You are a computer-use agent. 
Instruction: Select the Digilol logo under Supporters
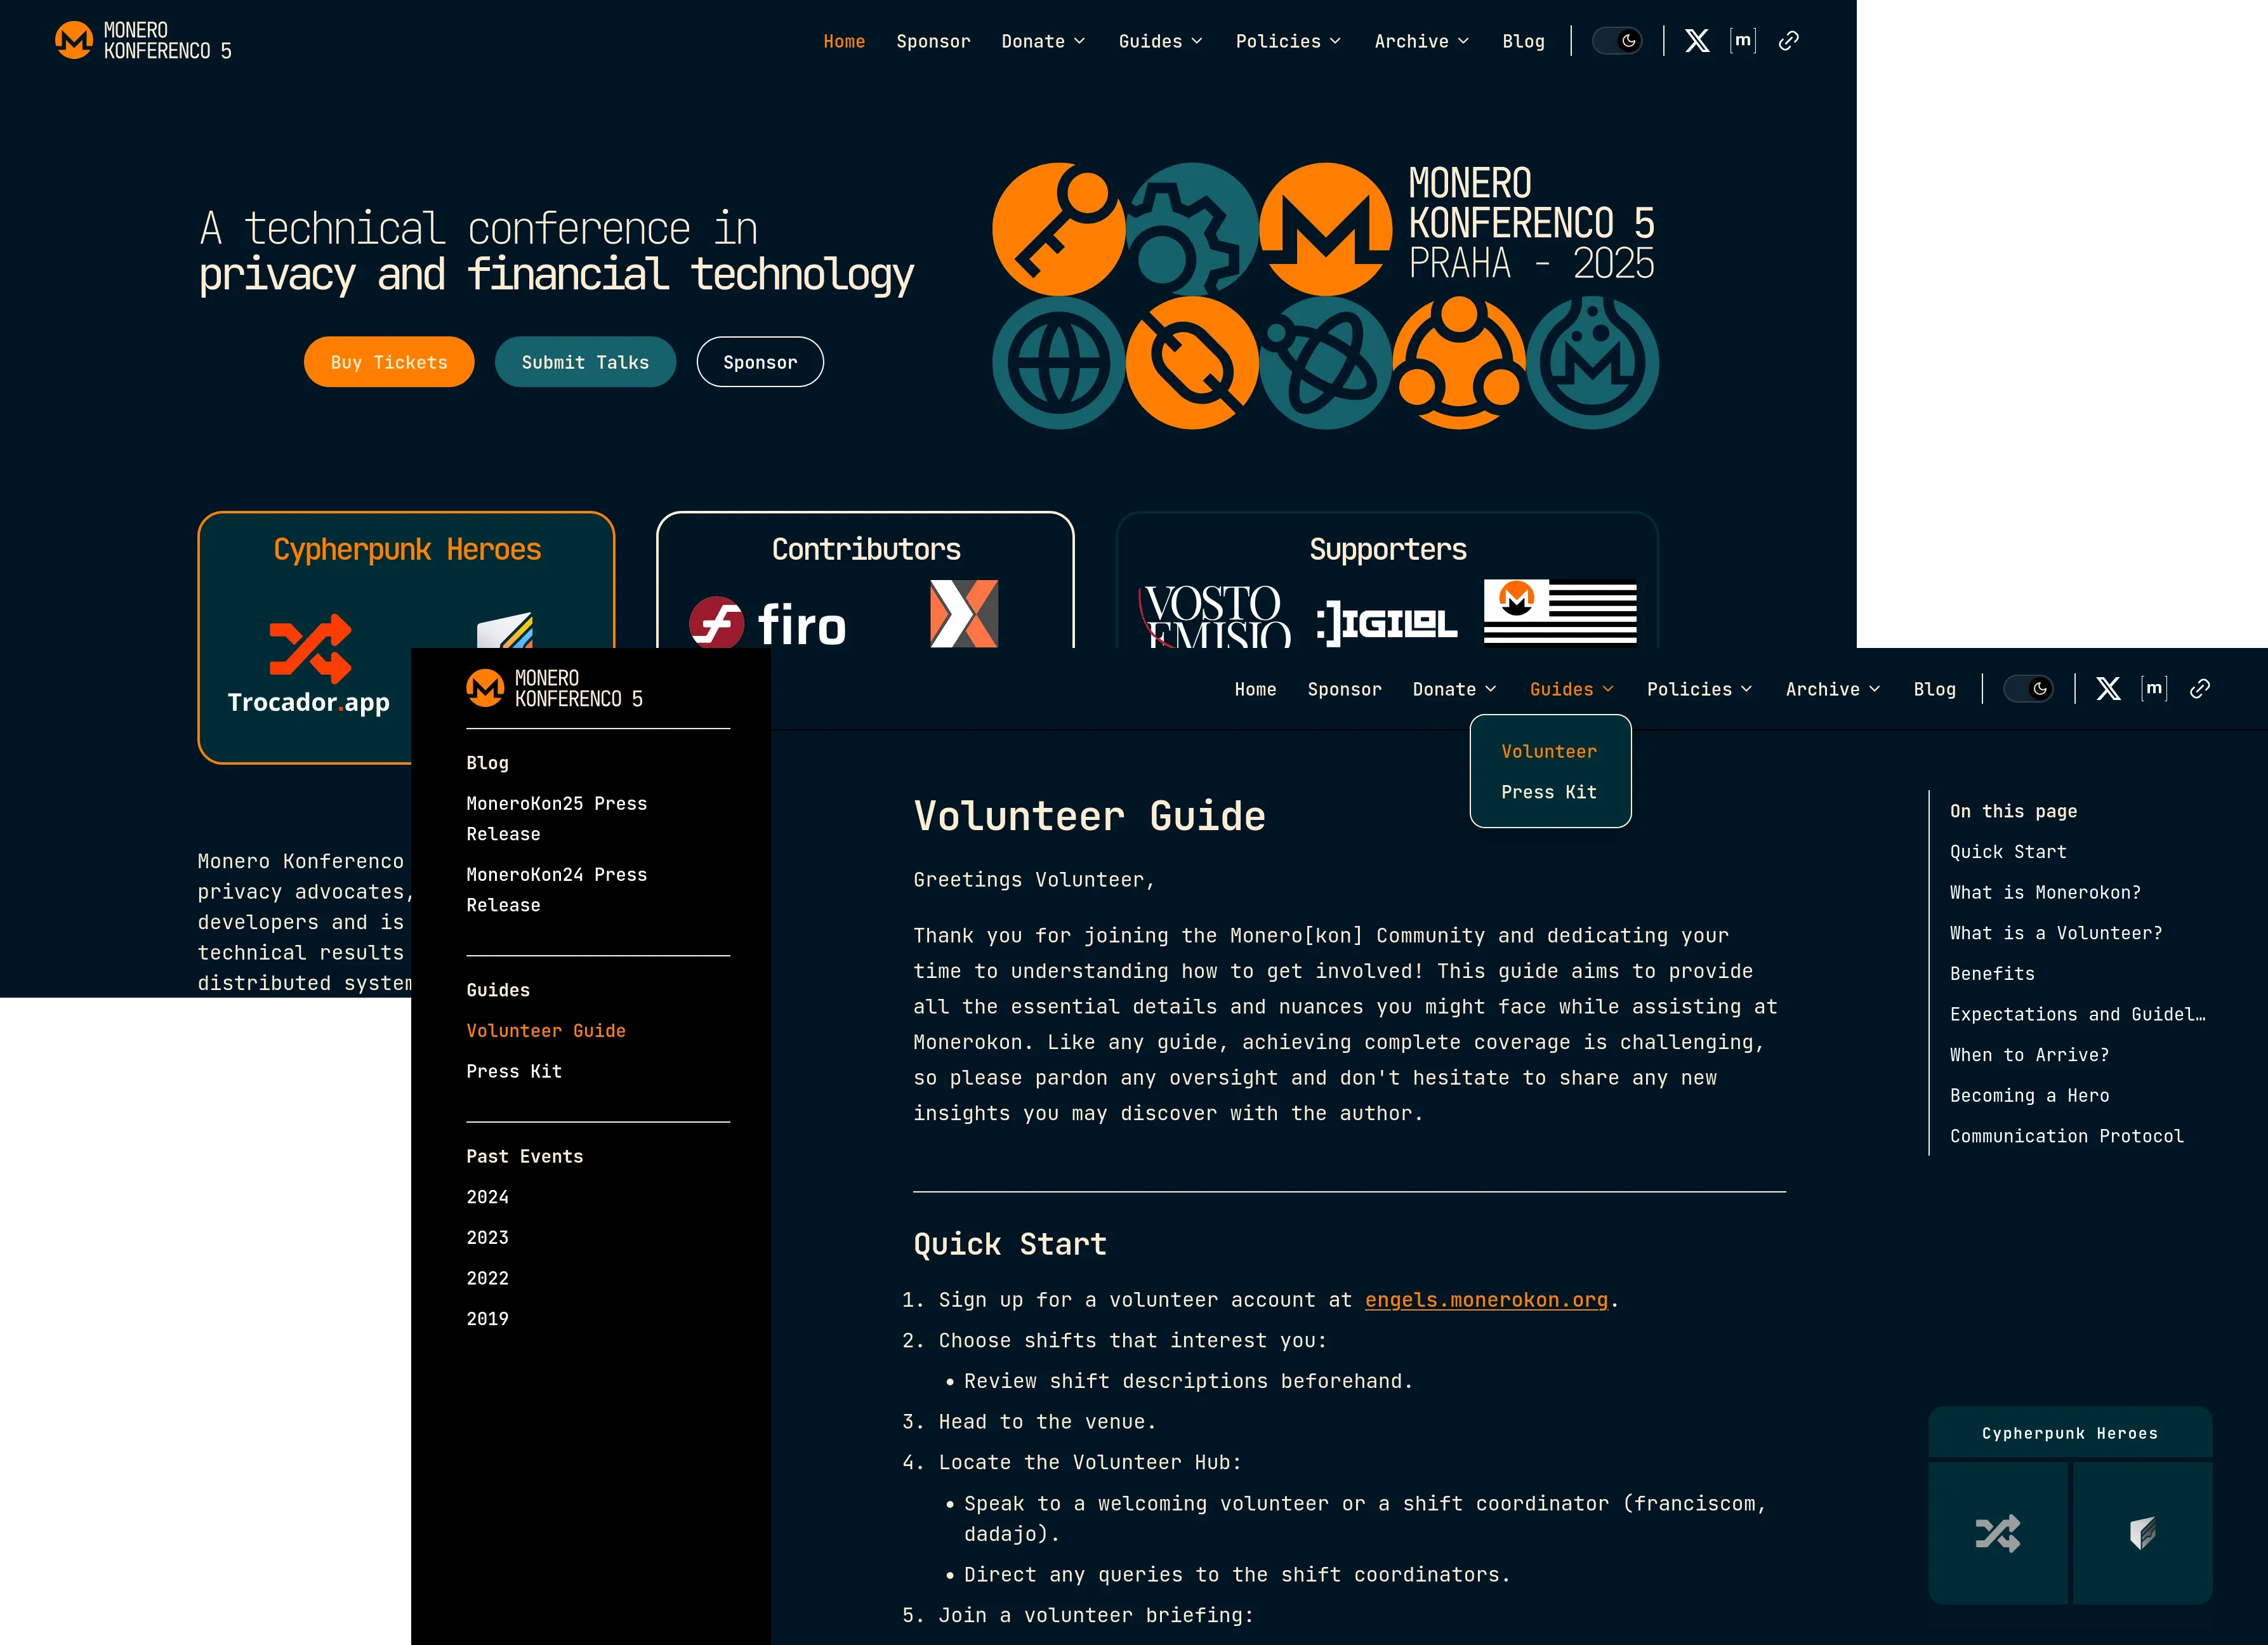coord(1387,620)
